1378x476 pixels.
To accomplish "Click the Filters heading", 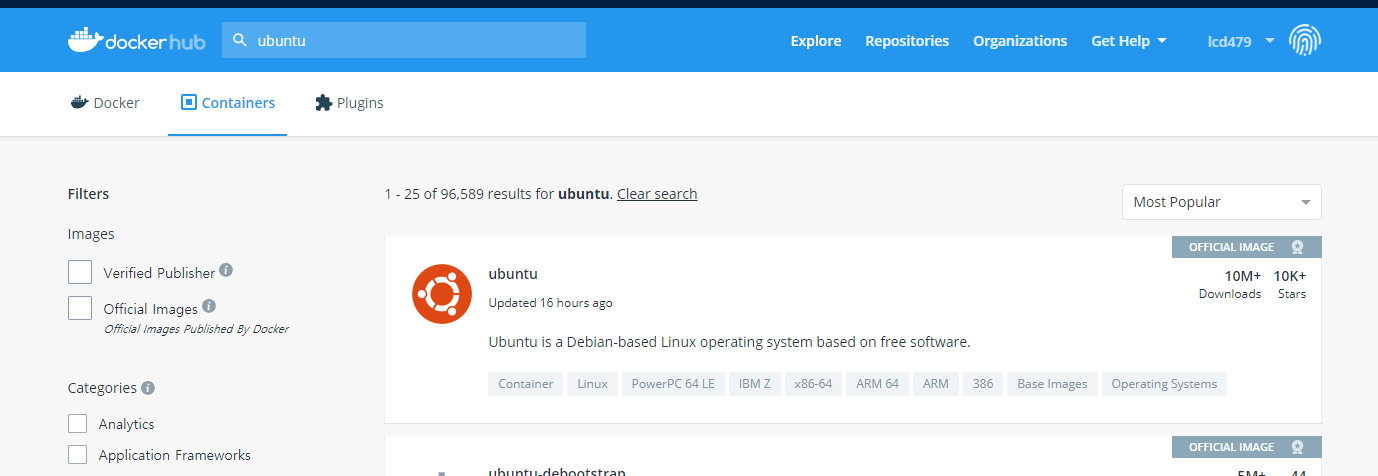I will tap(88, 194).
